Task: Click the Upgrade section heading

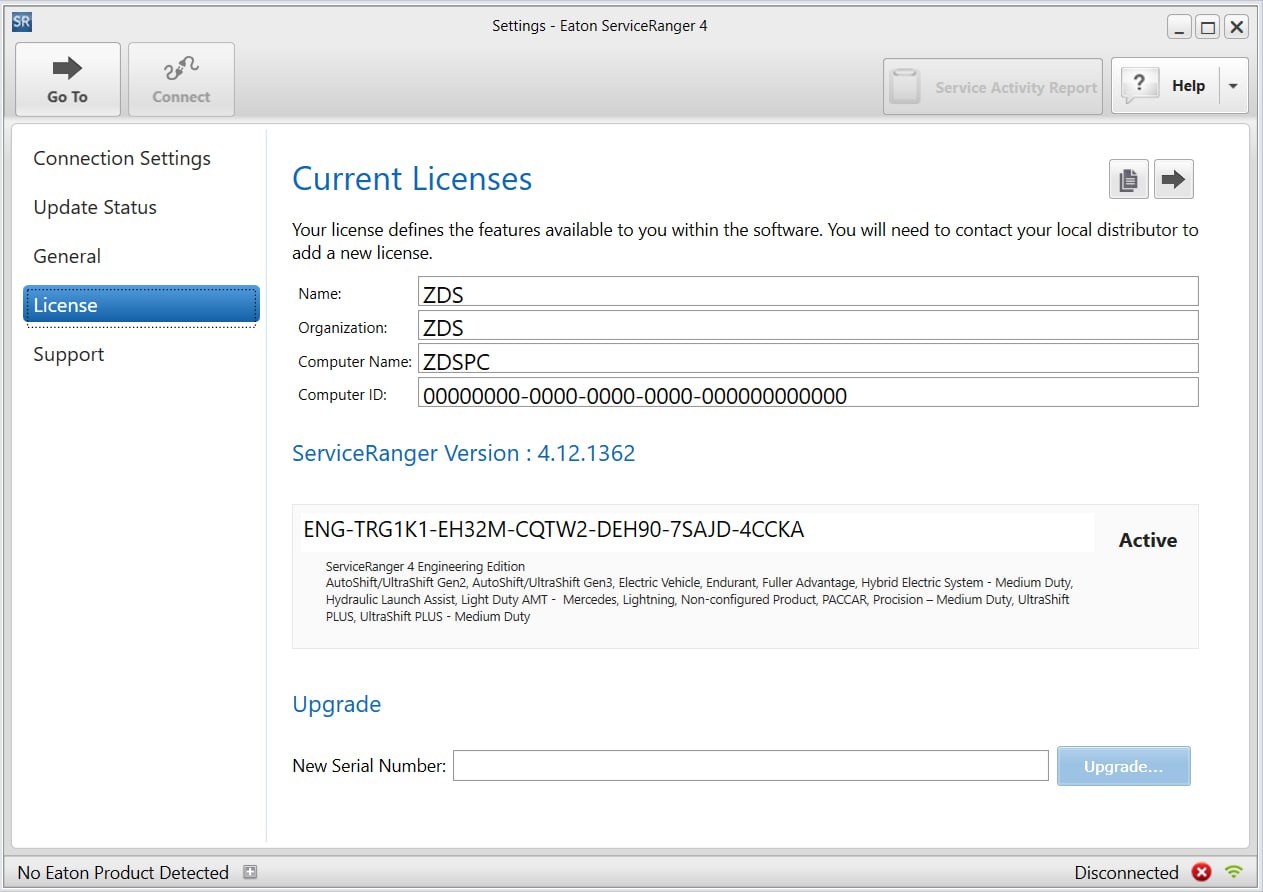Action: [x=336, y=704]
